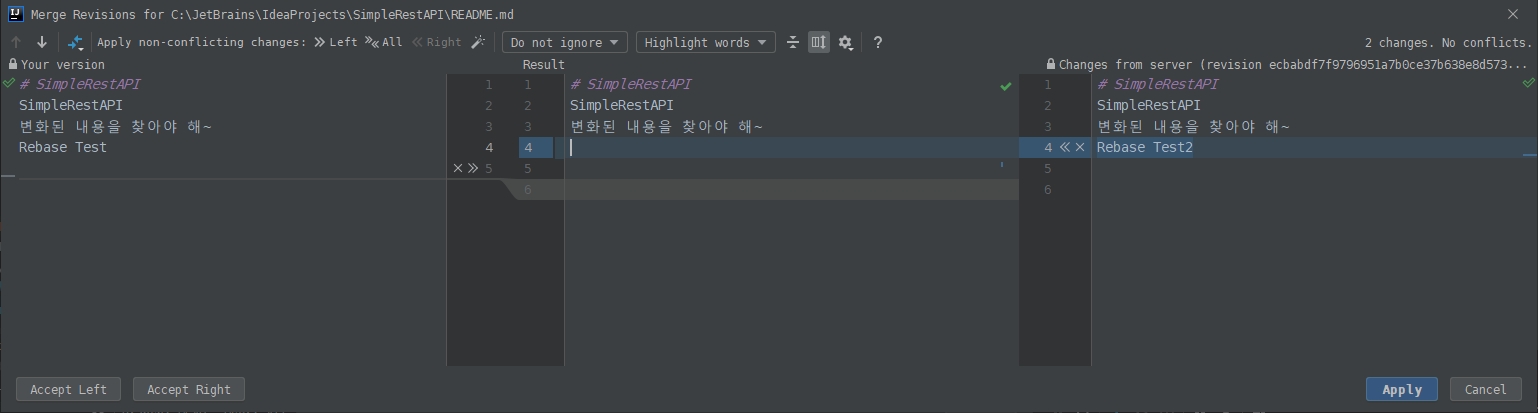The height and width of the screenshot is (413, 1538).
Task: Click 'Result' pane title
Action: point(543,64)
